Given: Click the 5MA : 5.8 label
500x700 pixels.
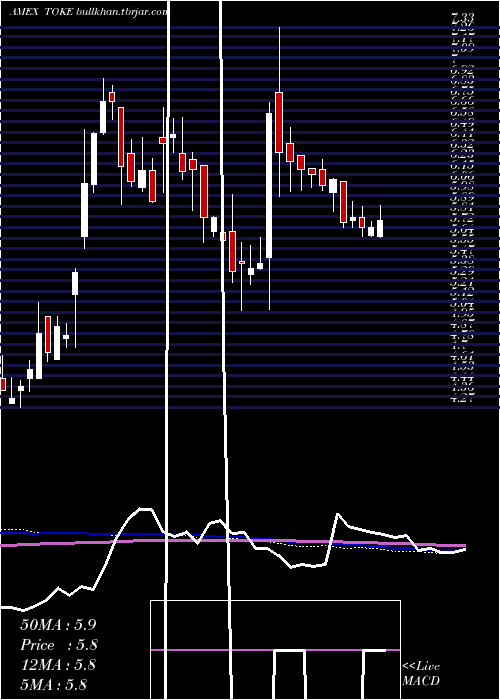Looking at the screenshot, I should [x=53, y=684].
